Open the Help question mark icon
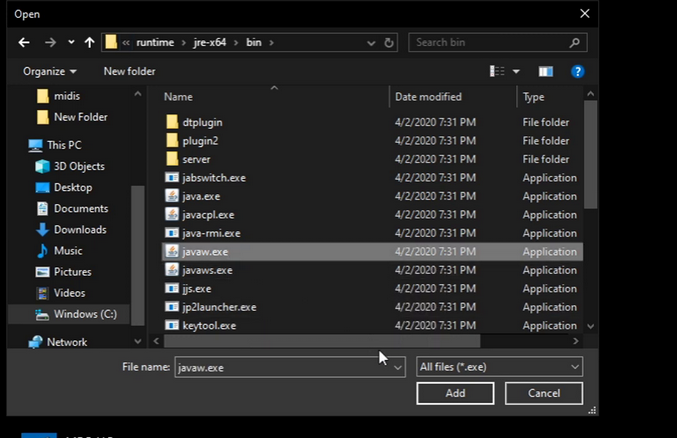Viewport: 677px width, 438px height. 577,71
